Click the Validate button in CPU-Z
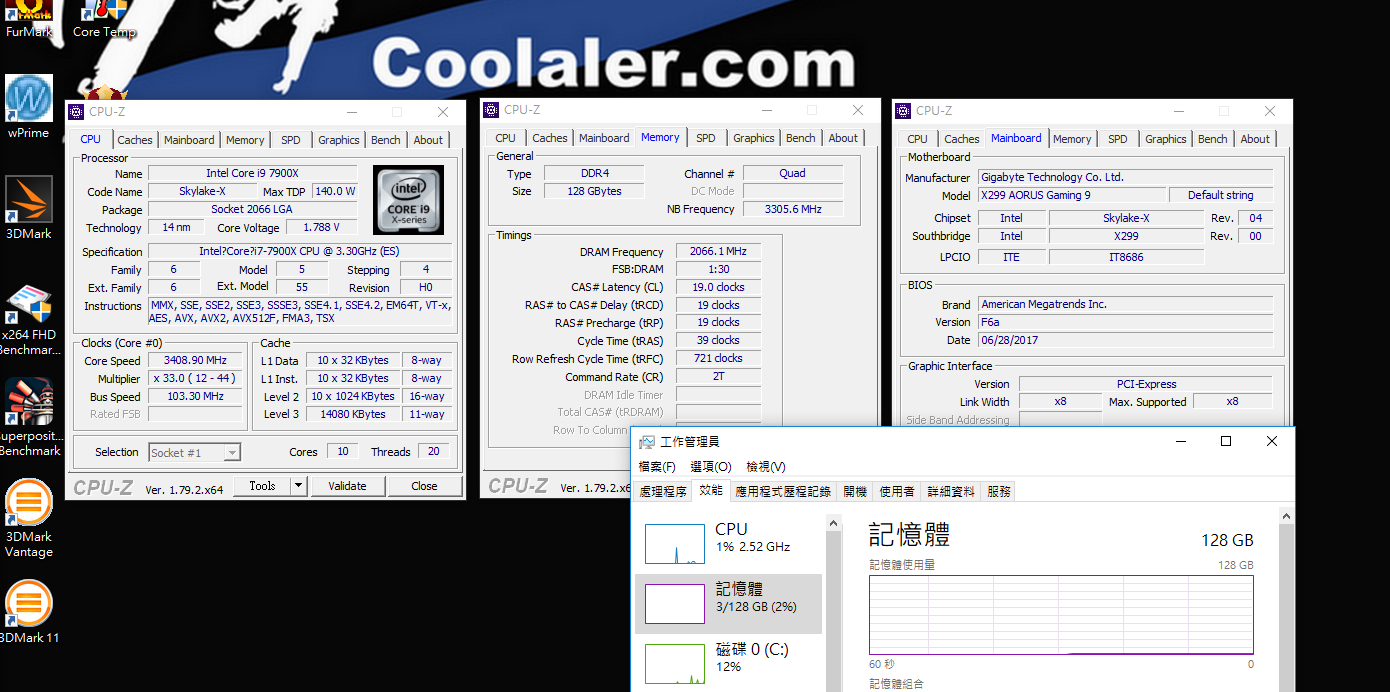Viewport: 1390px width, 692px height. tap(347, 486)
